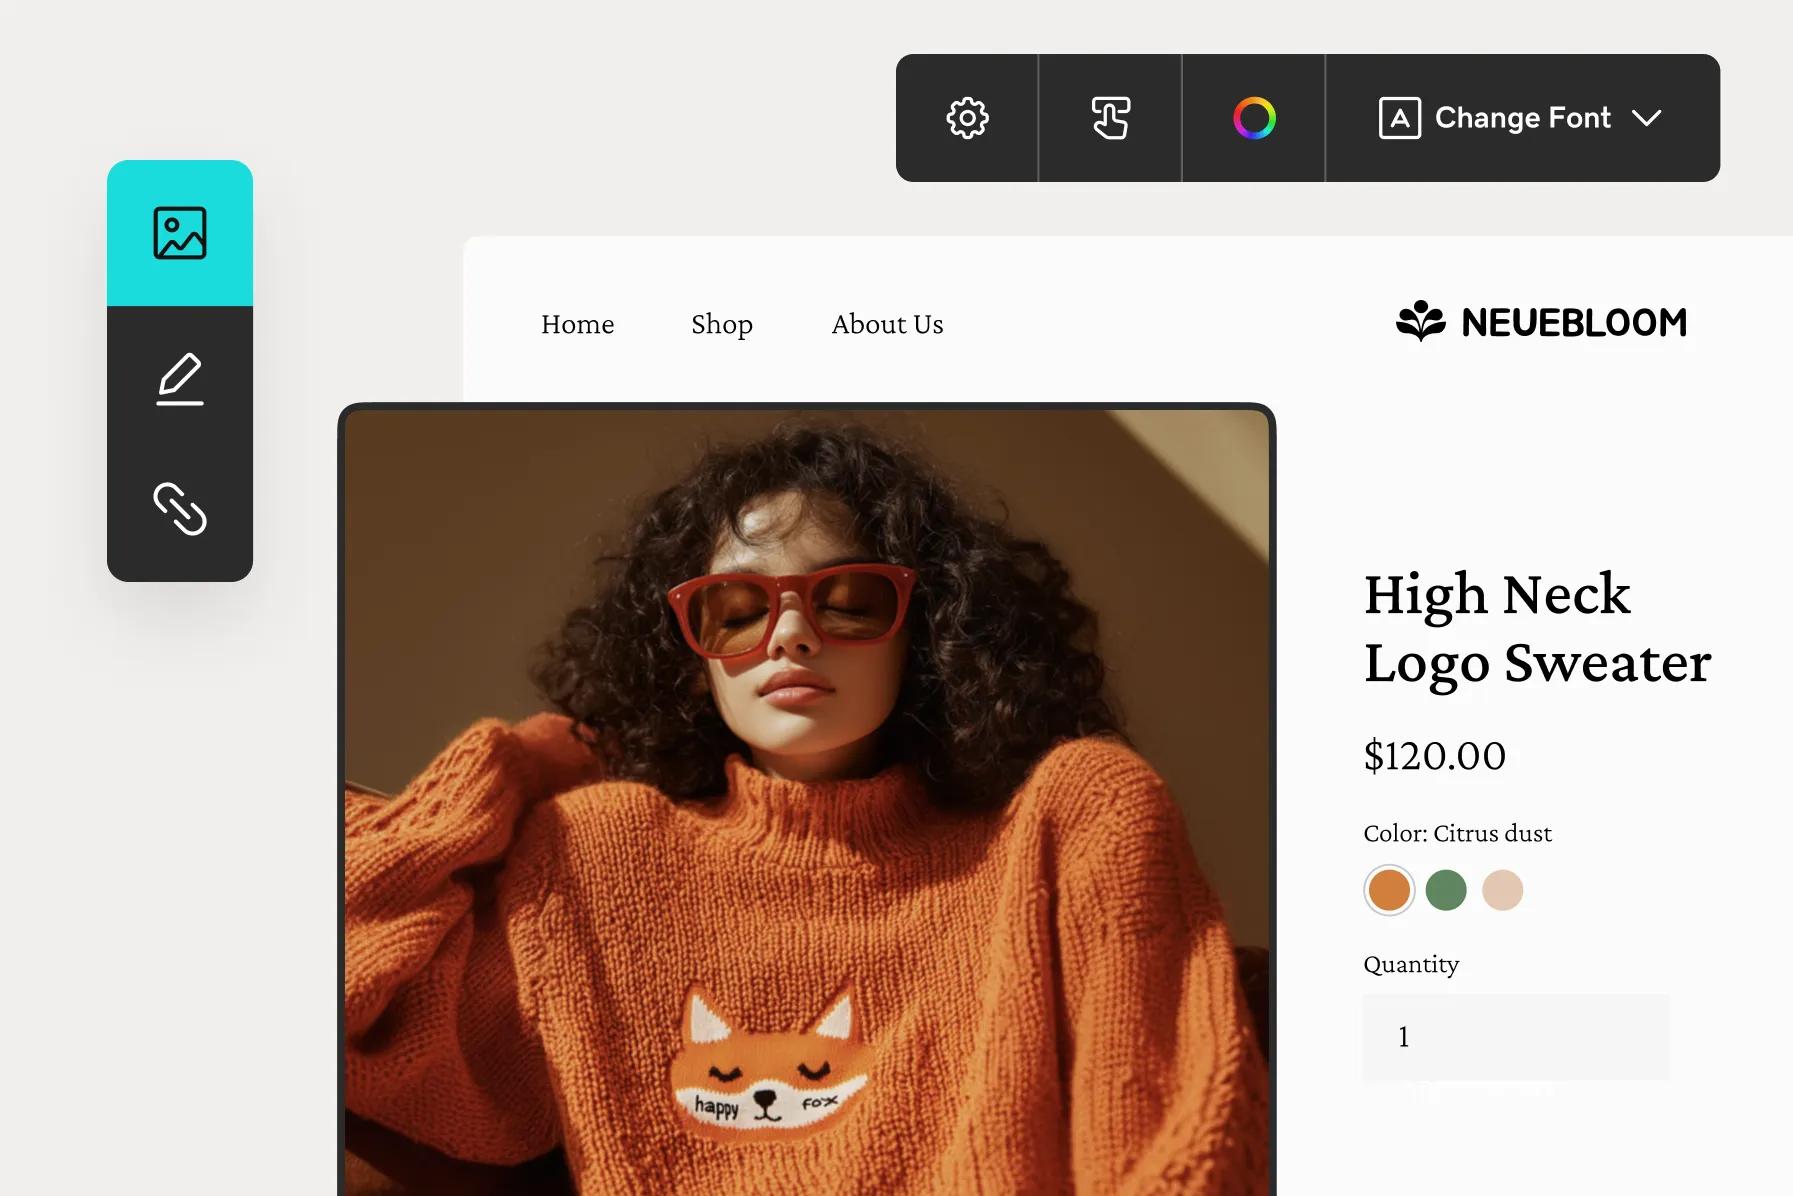Pick the currently selected orange color swatch
This screenshot has height=1196, width=1793.
click(1388, 889)
